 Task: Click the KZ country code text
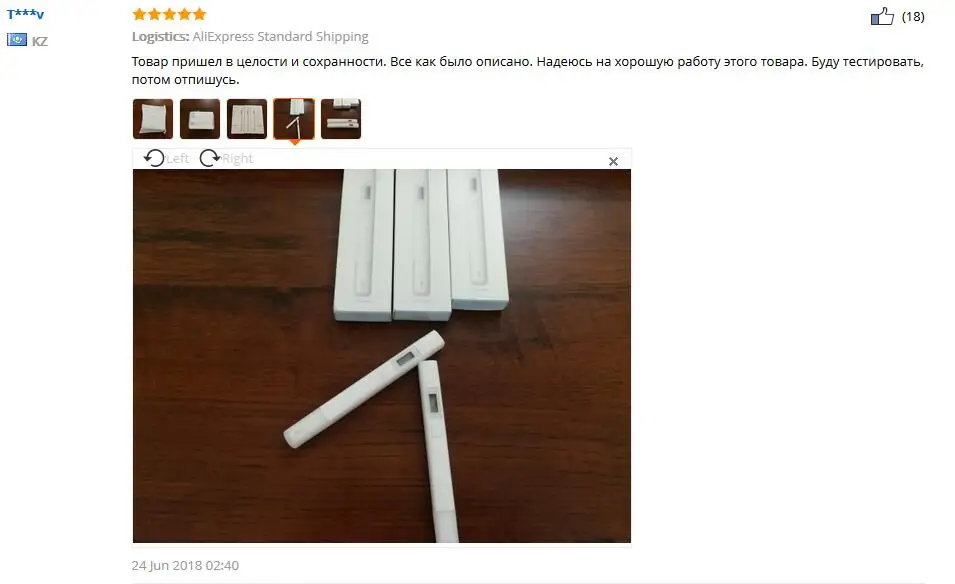click(40, 41)
